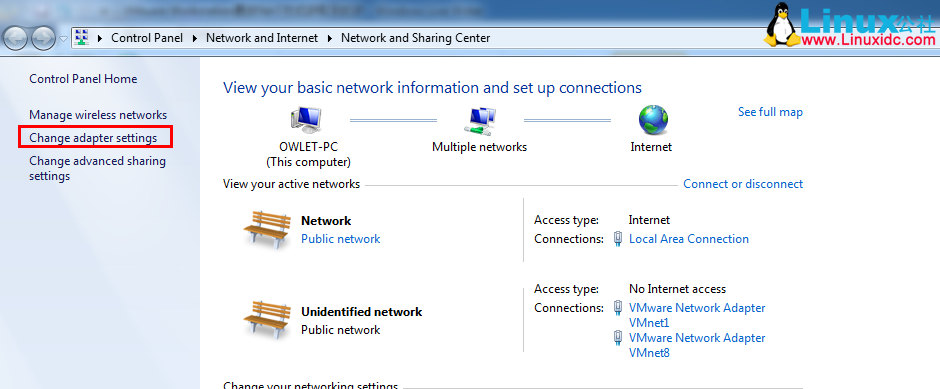Click the adapter icon next to Local Area Connection
Image resolution: width=940 pixels, height=389 pixels.
click(618, 239)
